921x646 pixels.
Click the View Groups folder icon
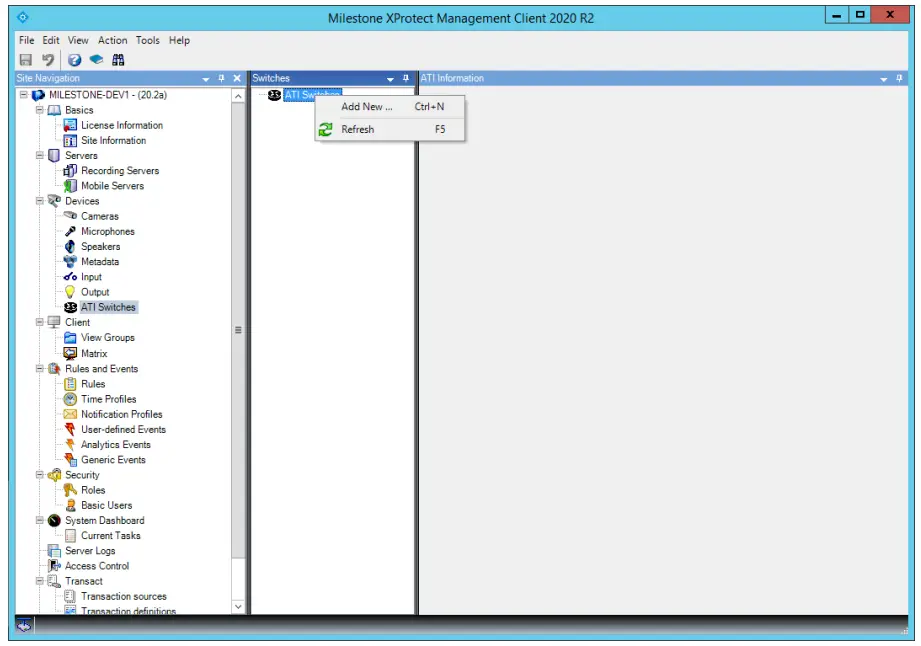click(70, 338)
